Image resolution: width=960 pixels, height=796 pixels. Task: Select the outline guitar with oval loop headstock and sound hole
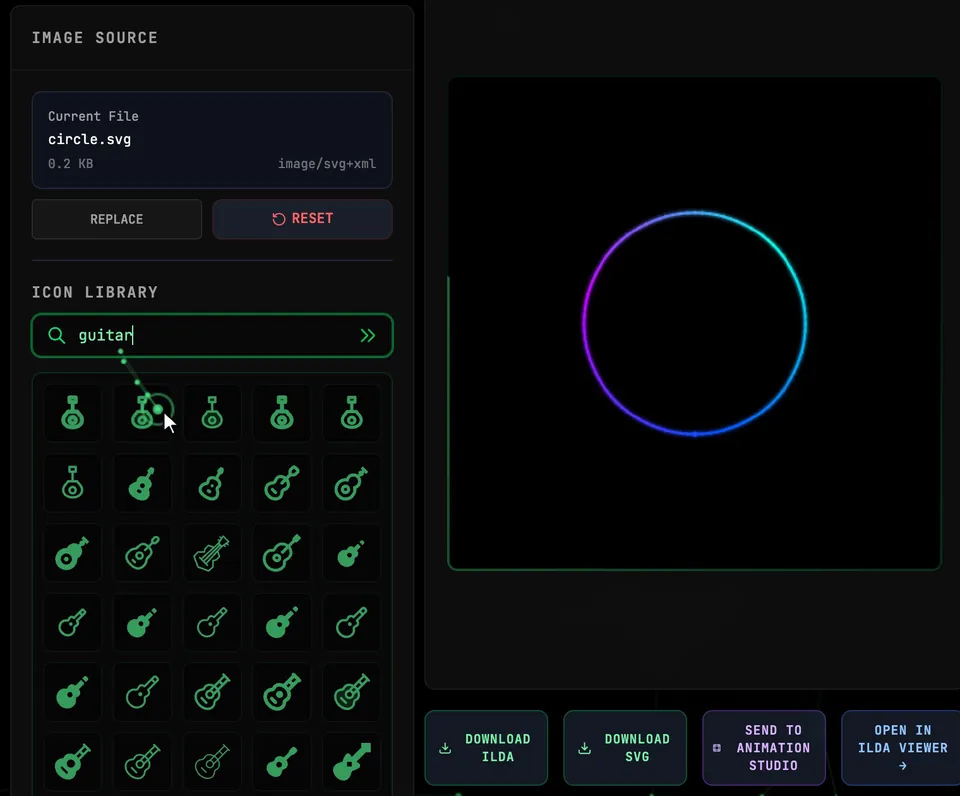(142, 553)
